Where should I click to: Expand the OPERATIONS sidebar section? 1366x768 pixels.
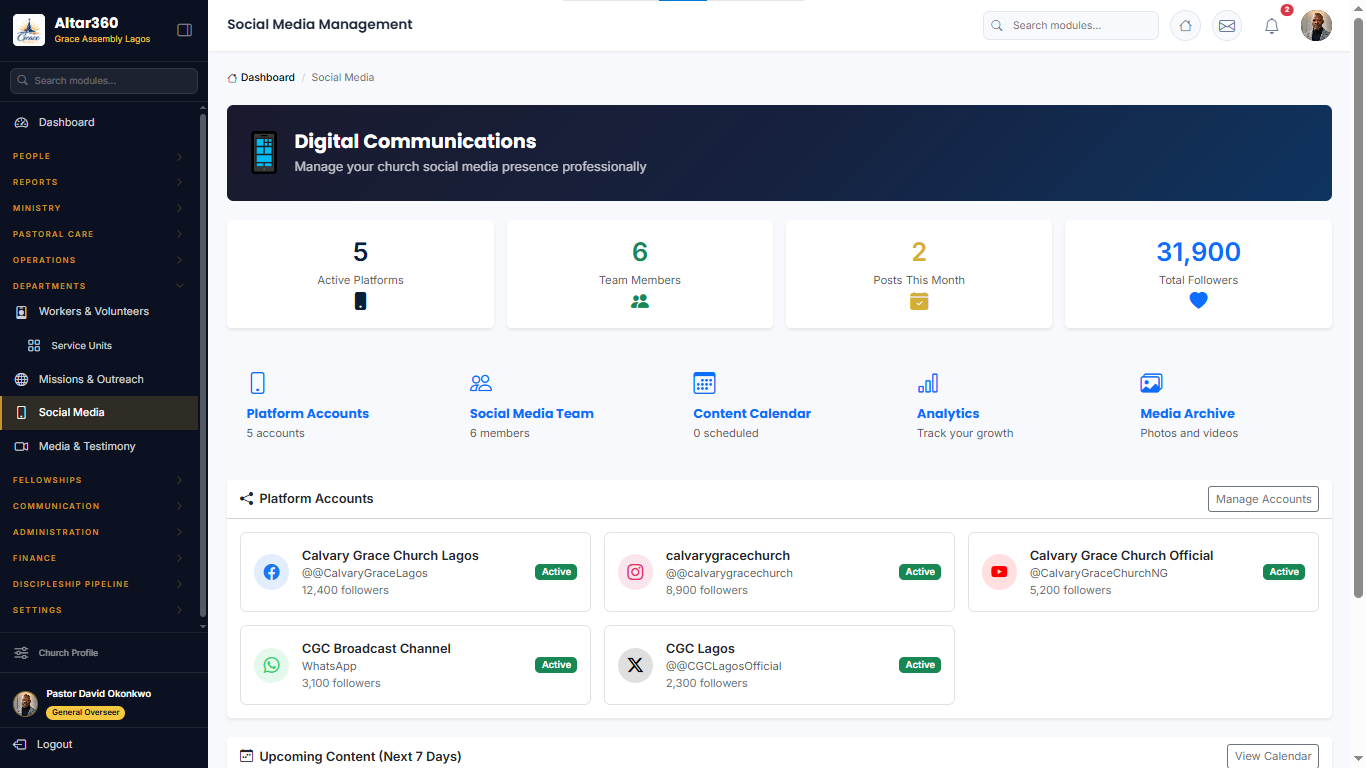tap(99, 260)
